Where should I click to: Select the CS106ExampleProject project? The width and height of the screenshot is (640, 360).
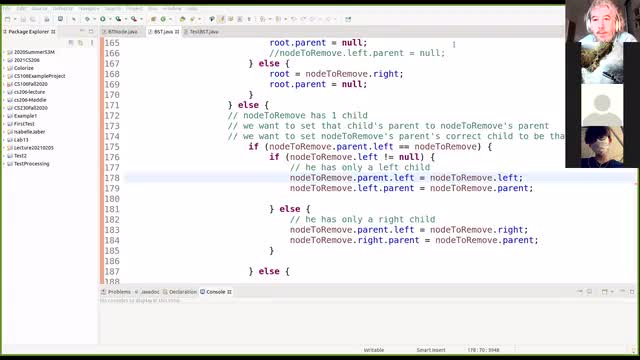39,76
